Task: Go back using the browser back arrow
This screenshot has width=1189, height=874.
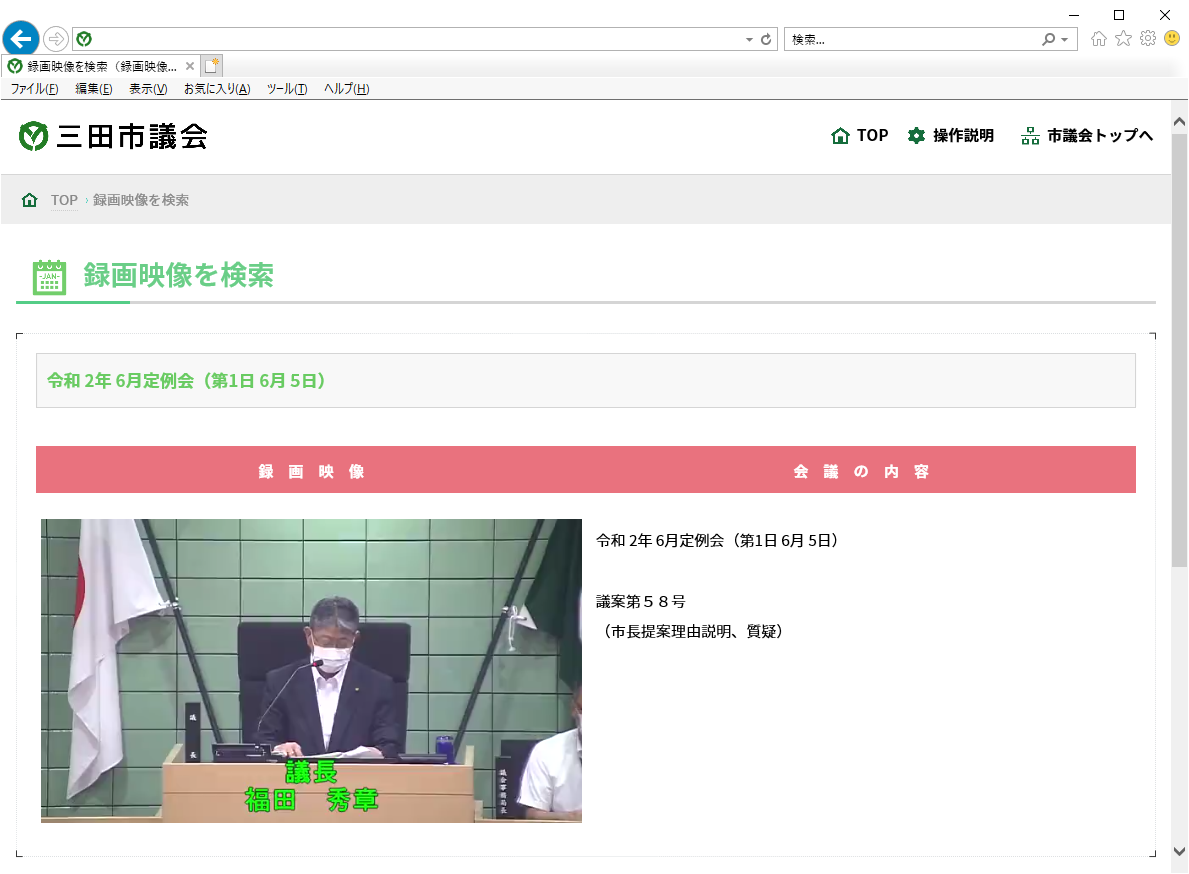Action: click(21, 38)
